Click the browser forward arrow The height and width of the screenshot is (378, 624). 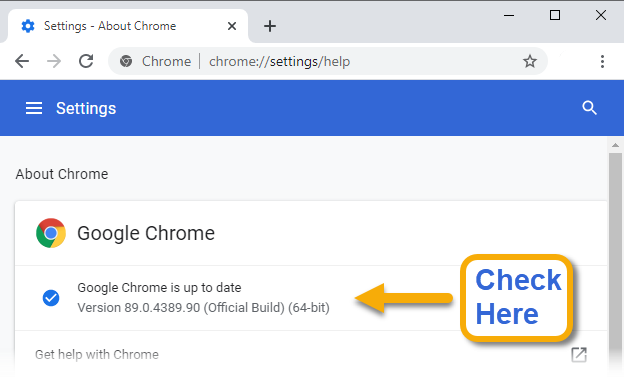[x=54, y=61]
